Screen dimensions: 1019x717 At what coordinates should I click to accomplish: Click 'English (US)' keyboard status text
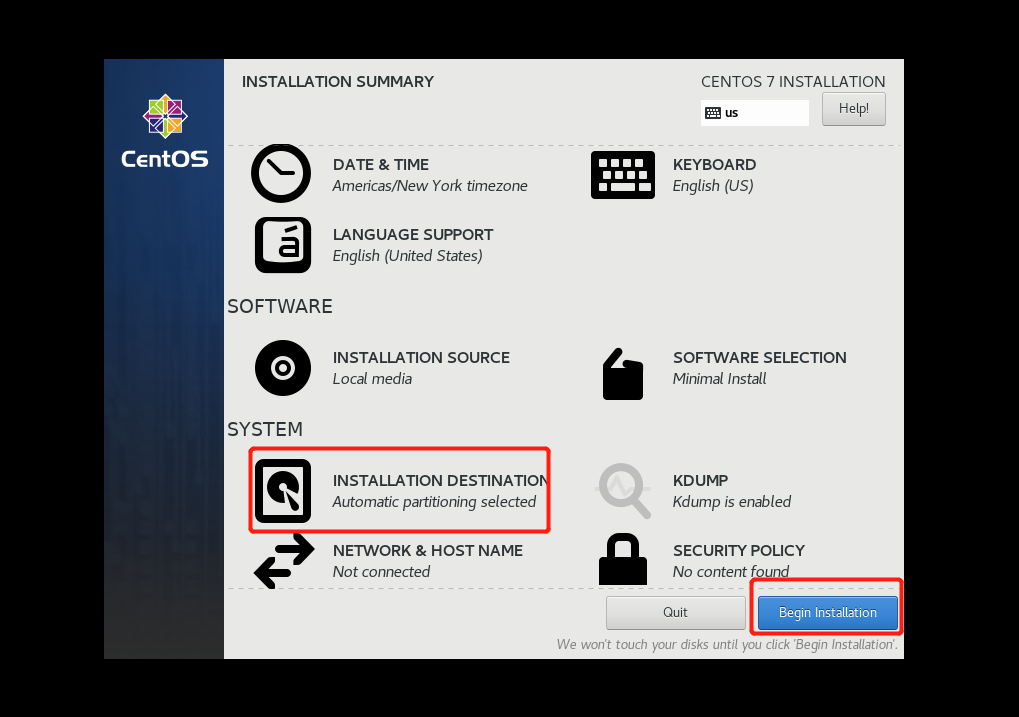(713, 186)
